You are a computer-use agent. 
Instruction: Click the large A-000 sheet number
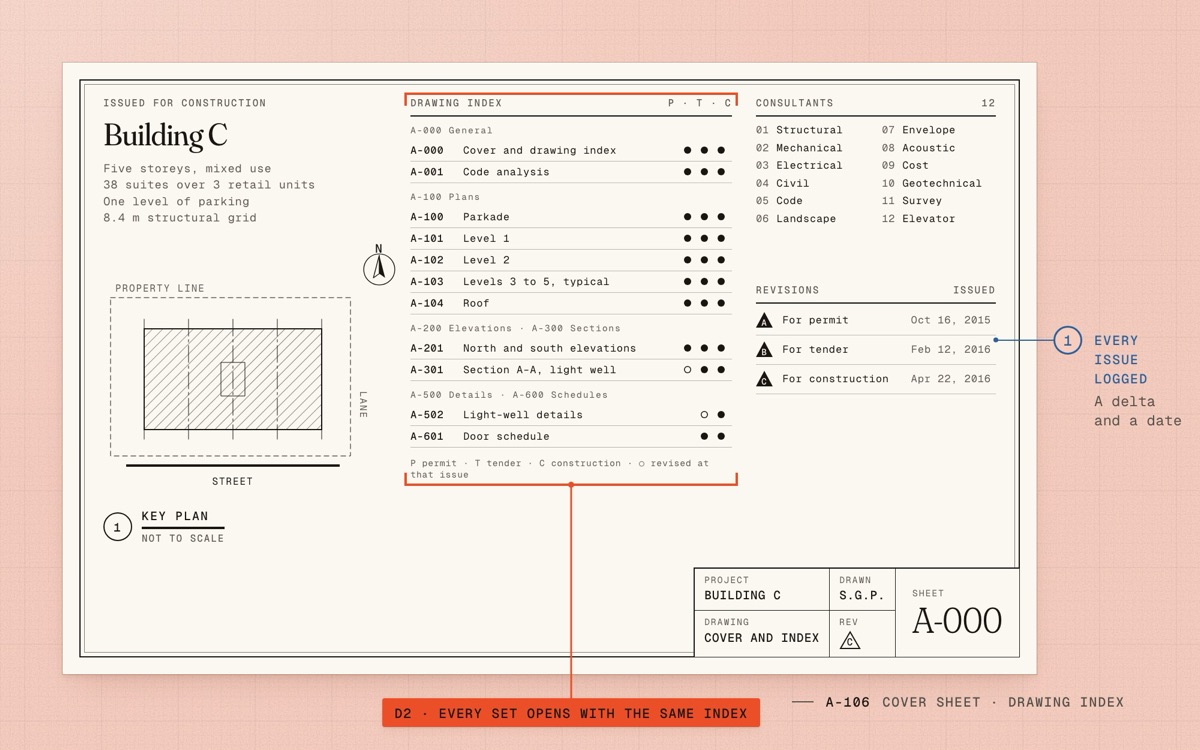pyautogui.click(x=957, y=621)
